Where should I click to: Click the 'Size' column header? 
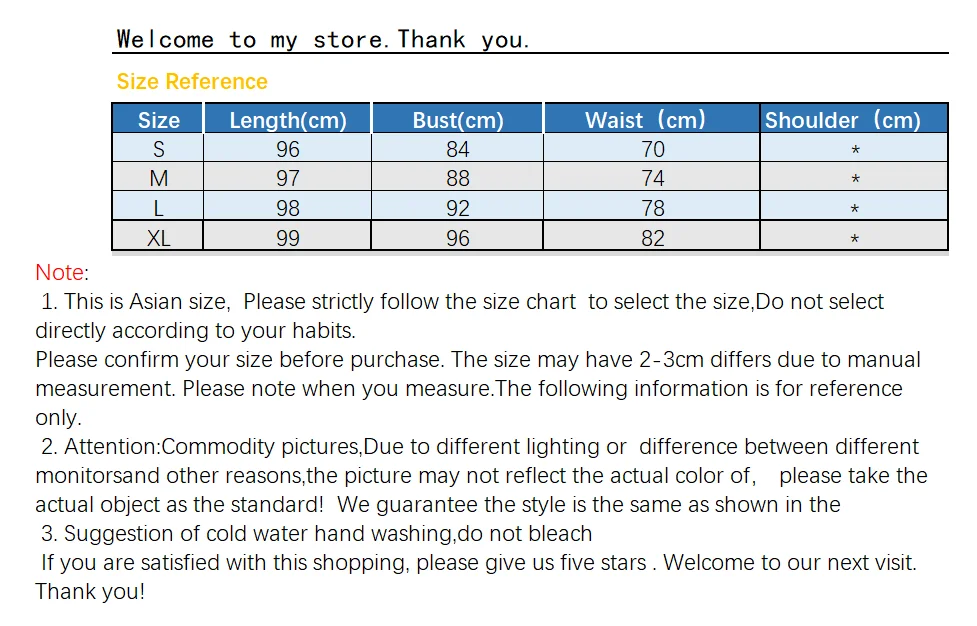(158, 119)
